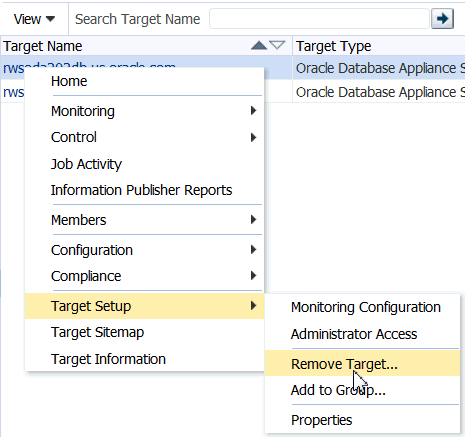Sort Target Name column ascending

259,45
